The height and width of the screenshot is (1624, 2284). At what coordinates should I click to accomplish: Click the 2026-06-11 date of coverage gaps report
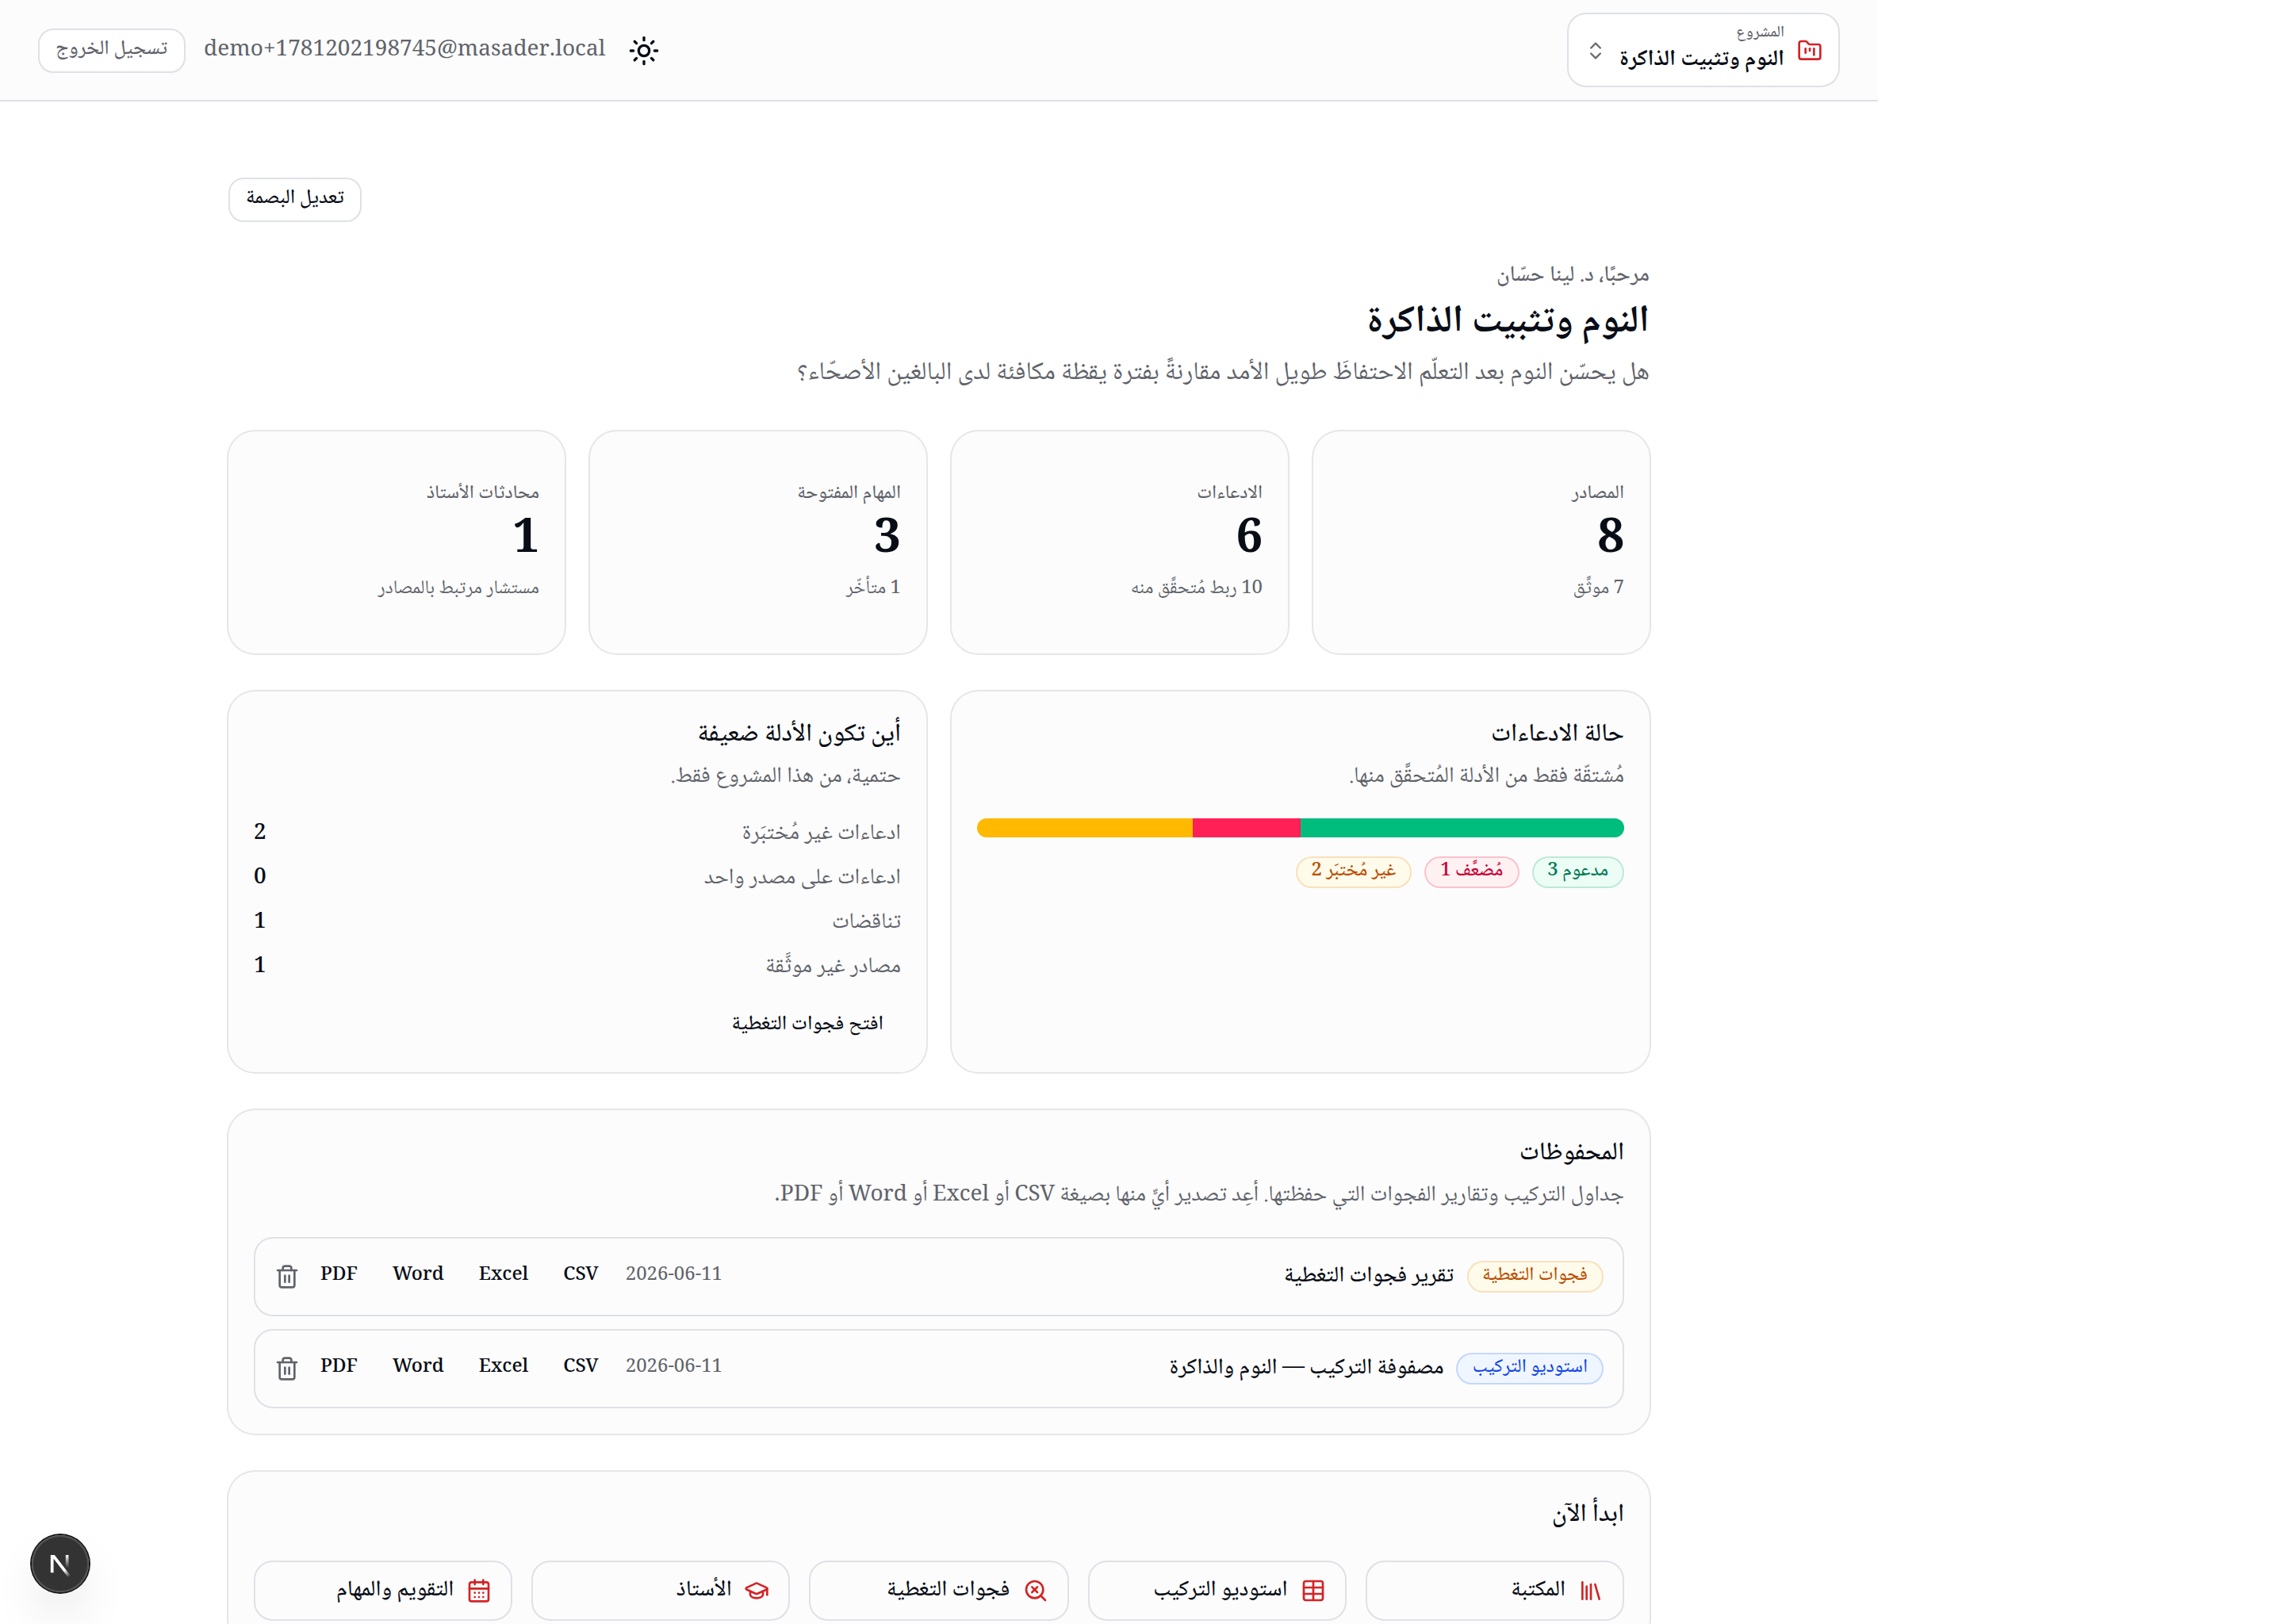tap(673, 1274)
